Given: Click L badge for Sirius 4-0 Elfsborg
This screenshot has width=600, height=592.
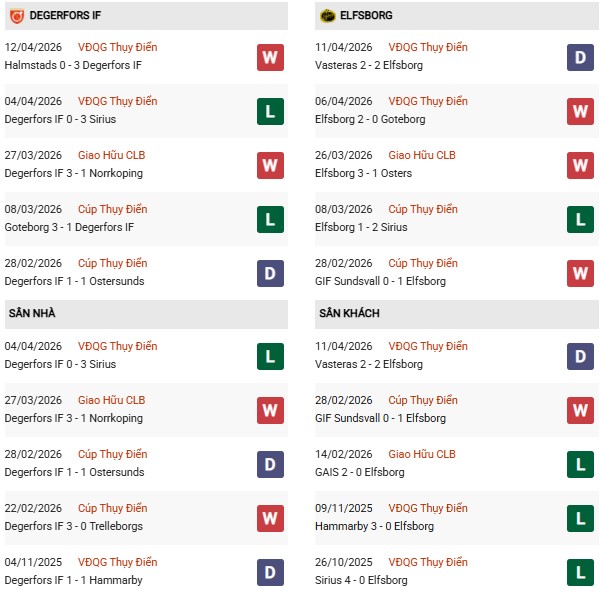Looking at the screenshot, I should click(581, 572).
